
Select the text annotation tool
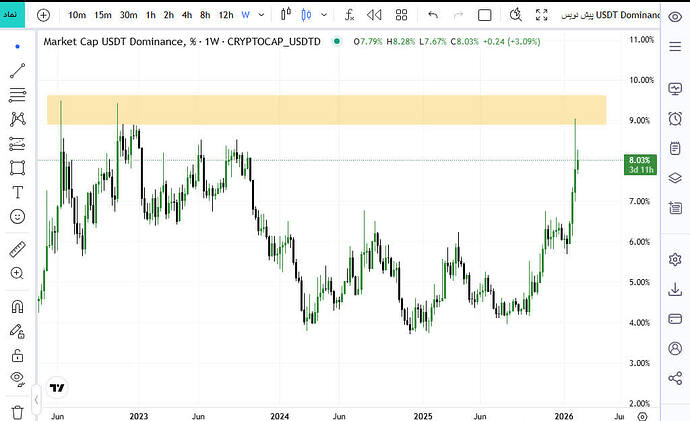pyautogui.click(x=17, y=192)
